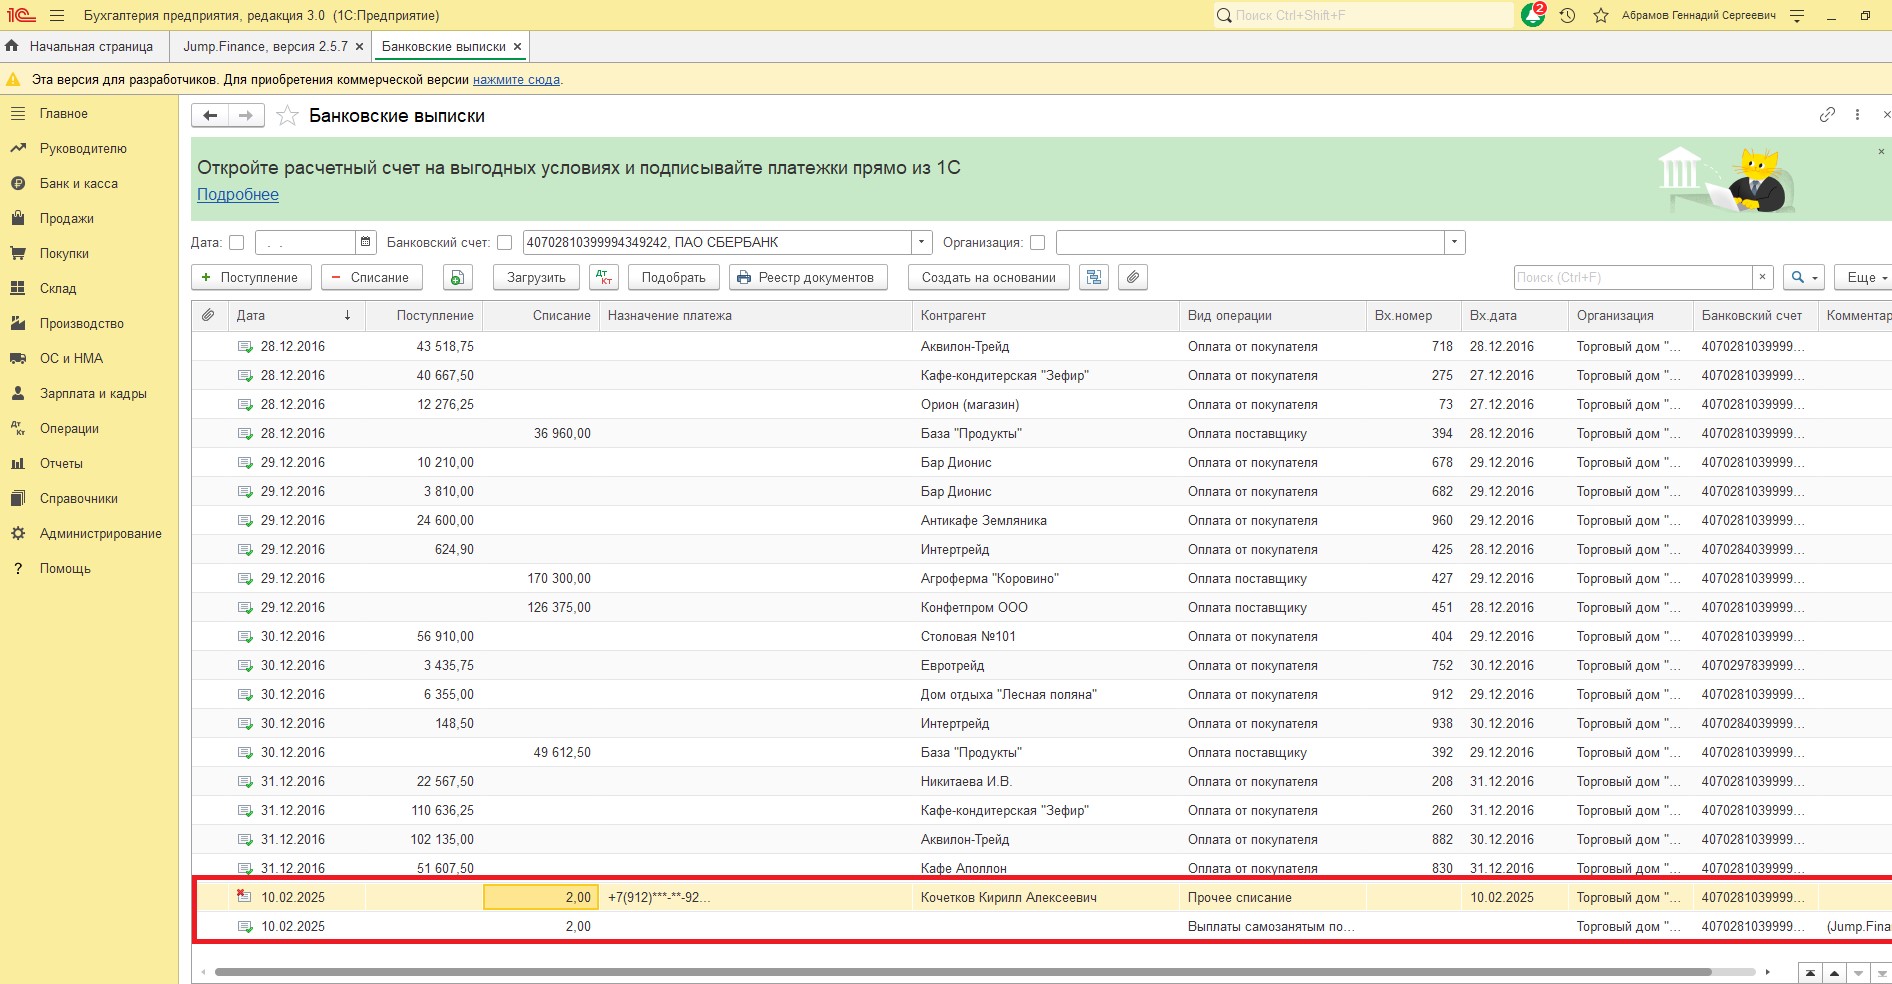Open the calendar picker for Дата field
Image resolution: width=1892 pixels, height=984 pixels.
point(366,242)
